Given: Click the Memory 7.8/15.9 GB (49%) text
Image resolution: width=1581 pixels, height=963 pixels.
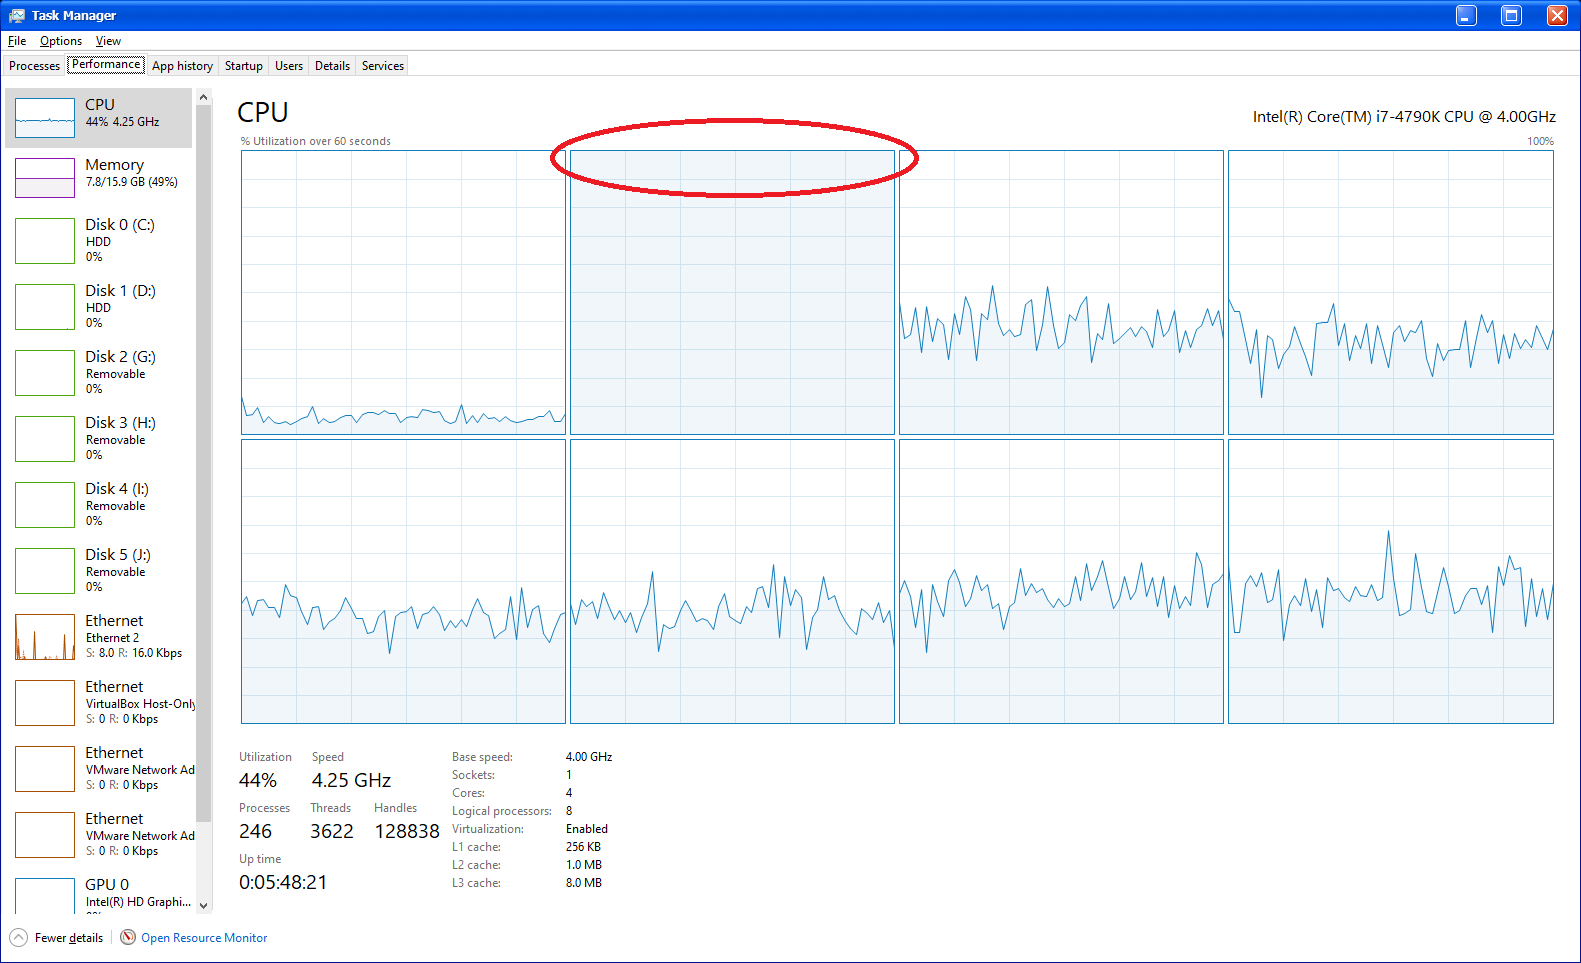Looking at the screenshot, I should click(x=132, y=182).
